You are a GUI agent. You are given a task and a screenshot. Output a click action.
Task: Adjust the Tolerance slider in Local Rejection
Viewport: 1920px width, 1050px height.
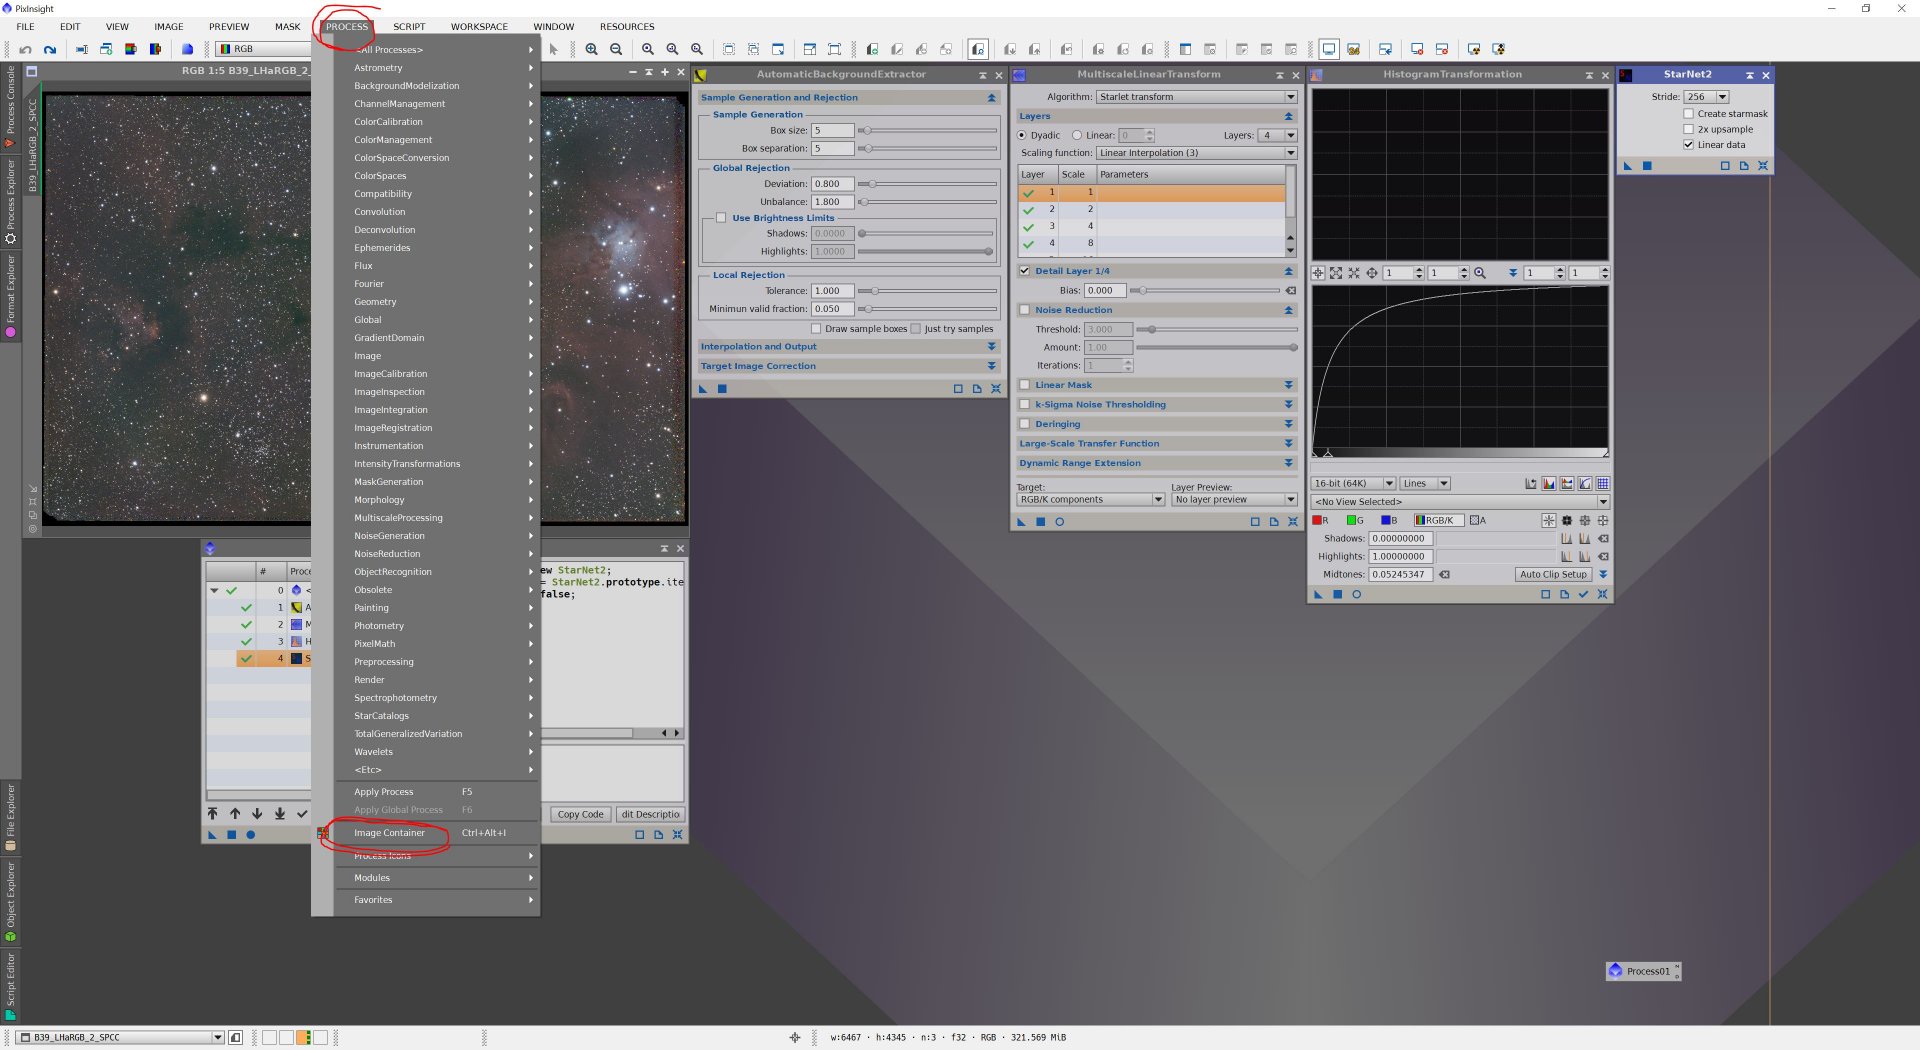[x=928, y=291]
